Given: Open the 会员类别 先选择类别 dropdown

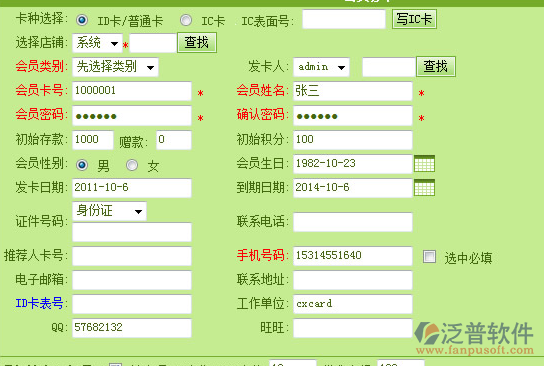Looking at the screenshot, I should [x=115, y=67].
